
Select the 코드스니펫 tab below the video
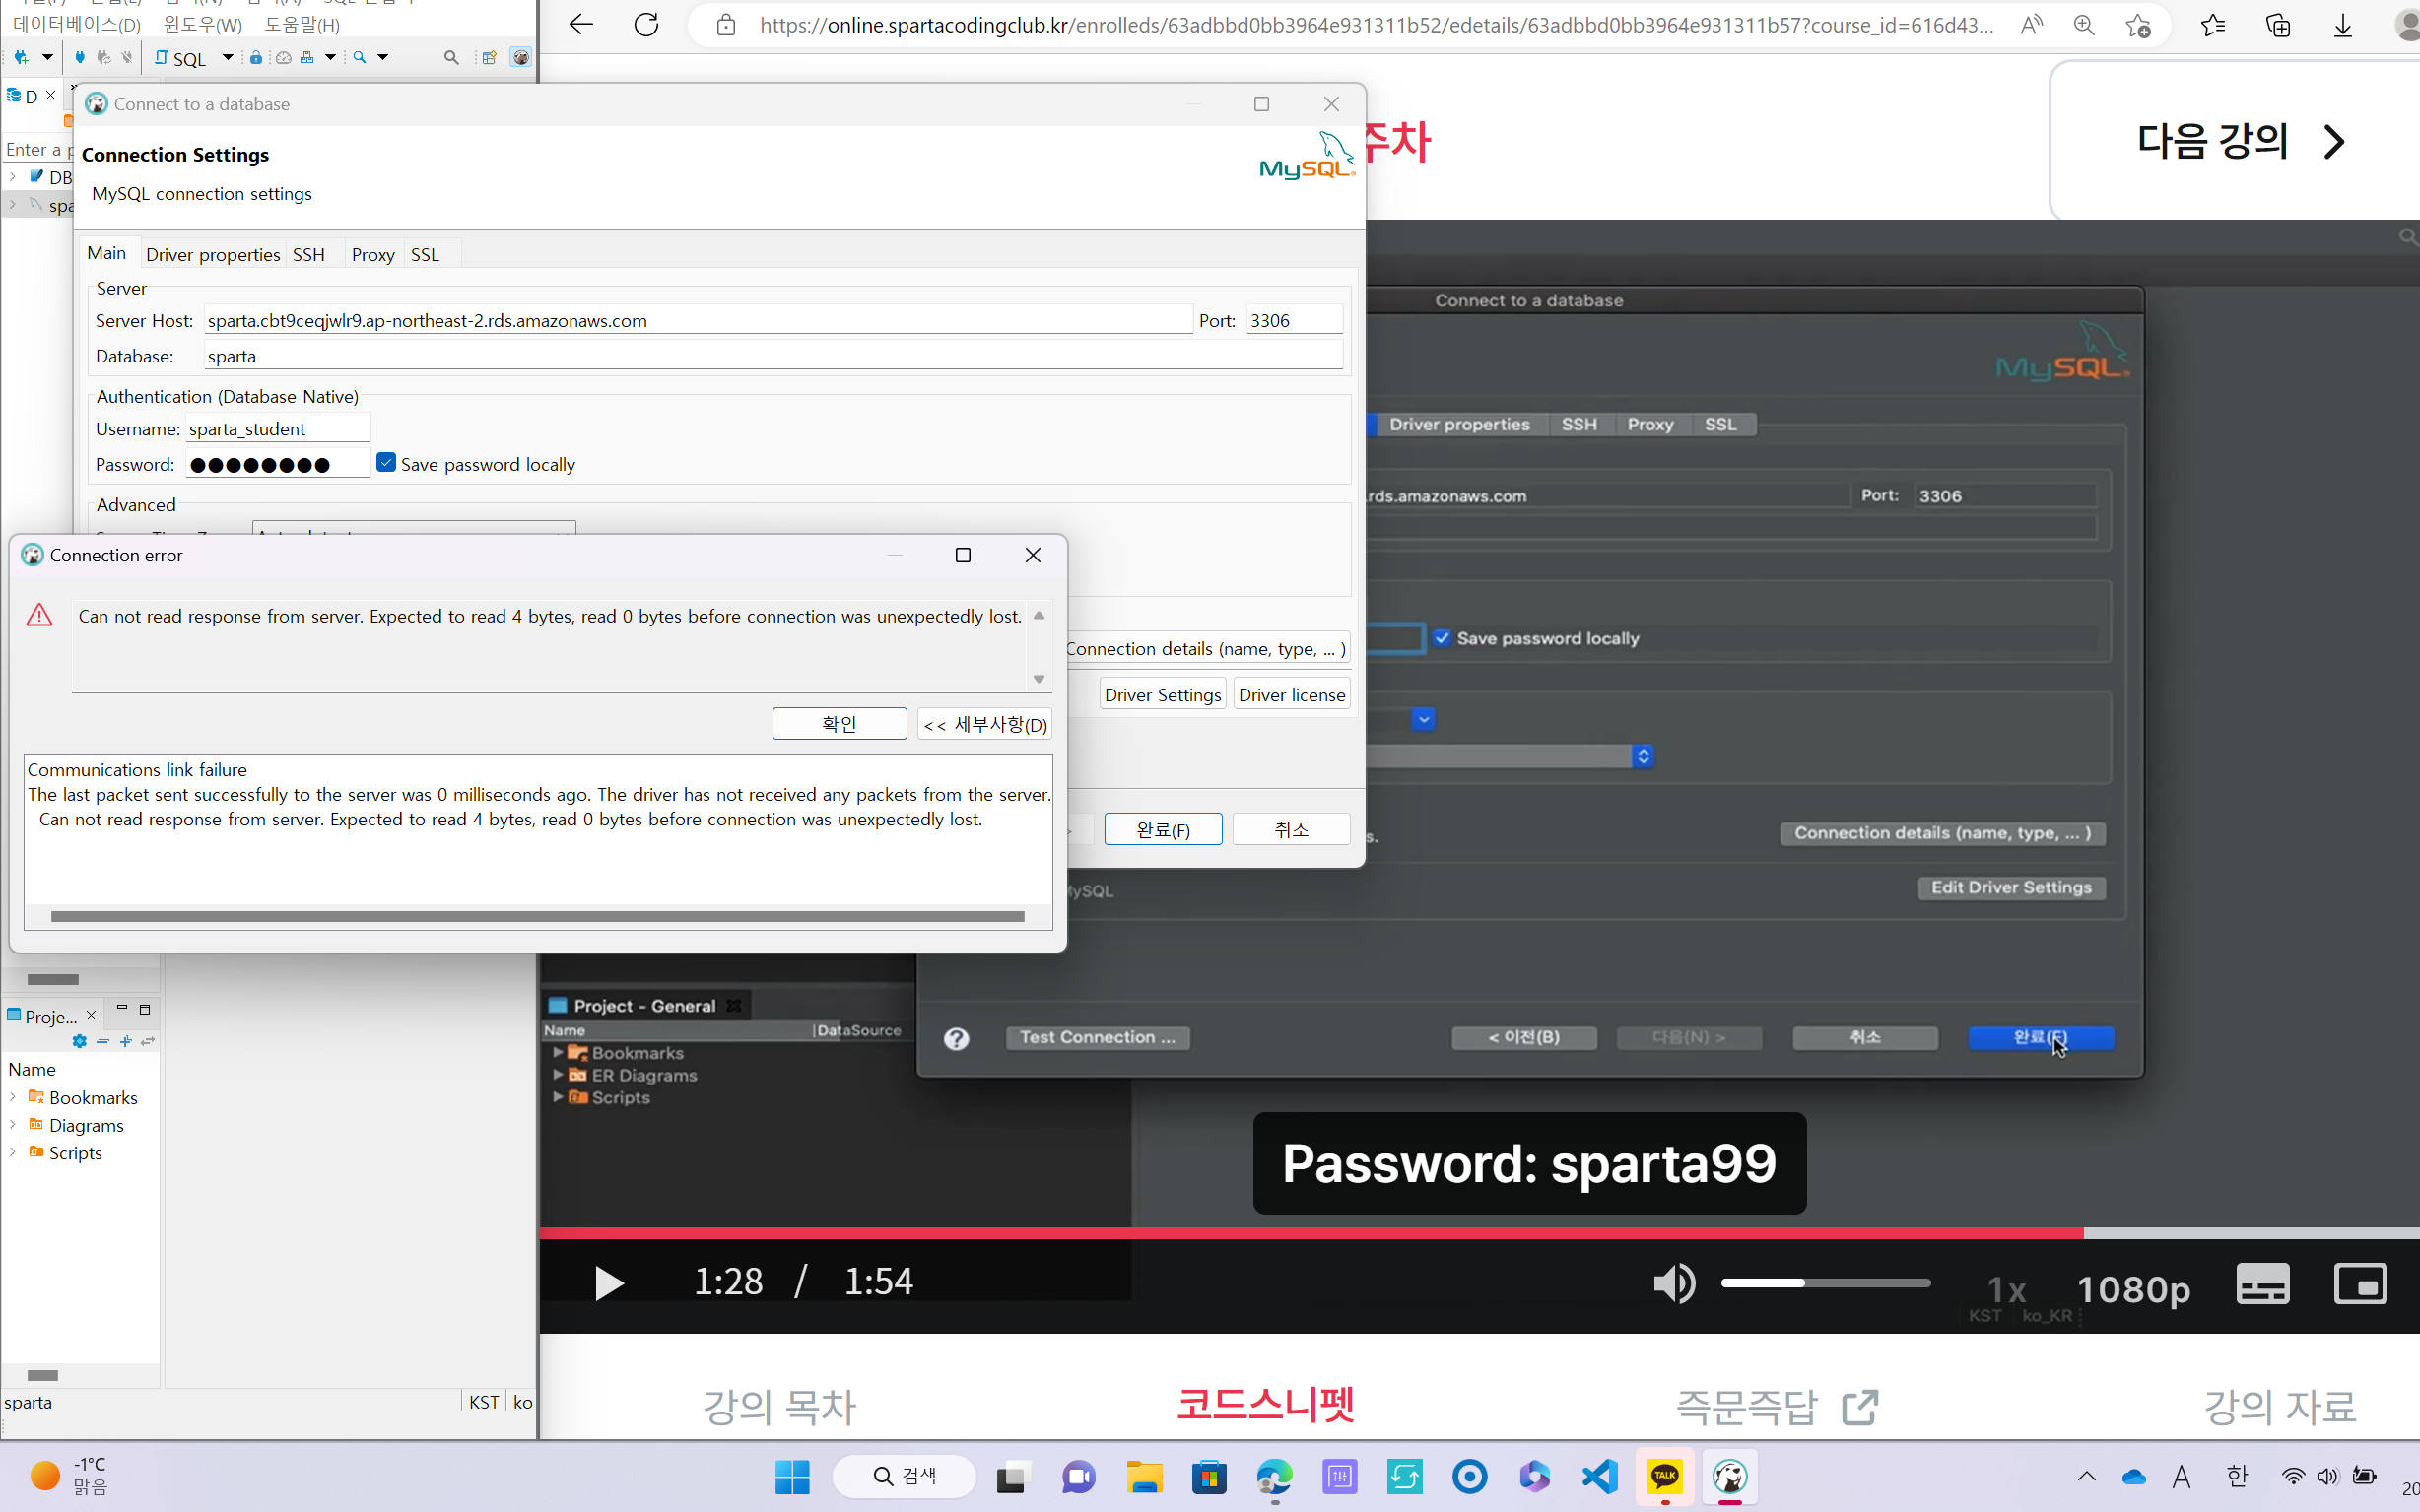[1266, 1405]
